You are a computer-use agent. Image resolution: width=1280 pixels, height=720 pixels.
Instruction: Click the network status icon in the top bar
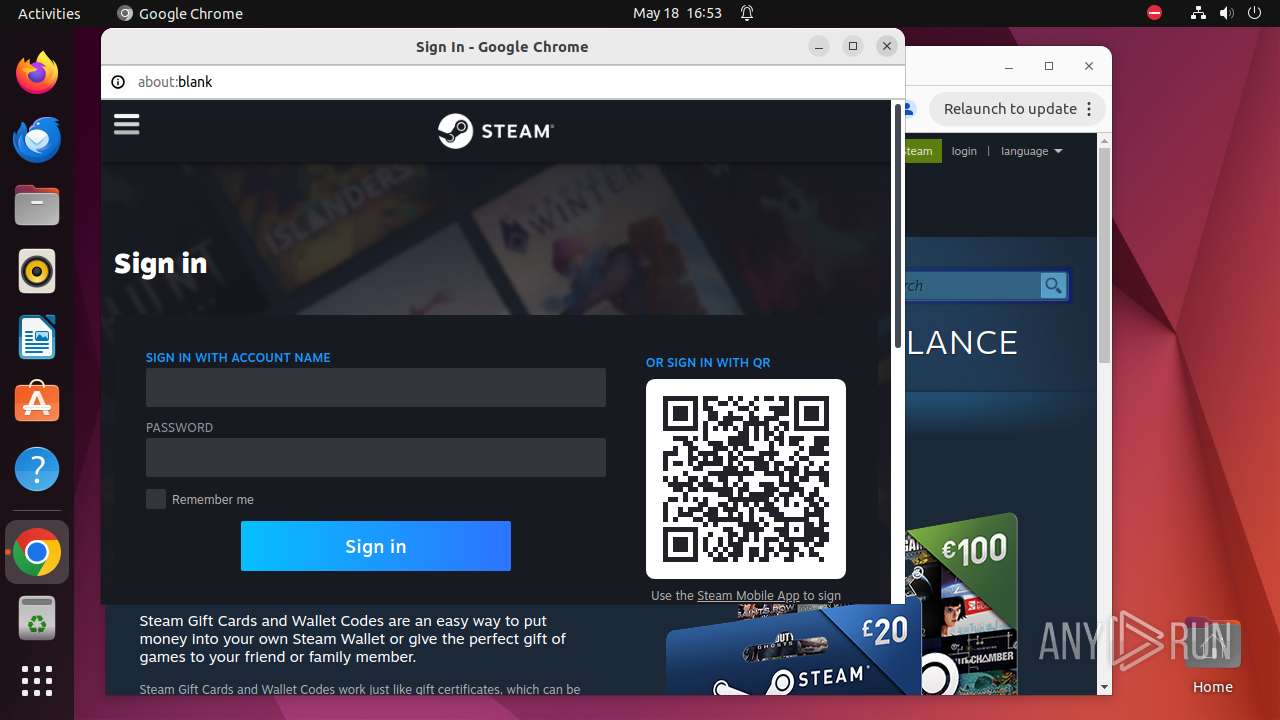pyautogui.click(x=1198, y=13)
